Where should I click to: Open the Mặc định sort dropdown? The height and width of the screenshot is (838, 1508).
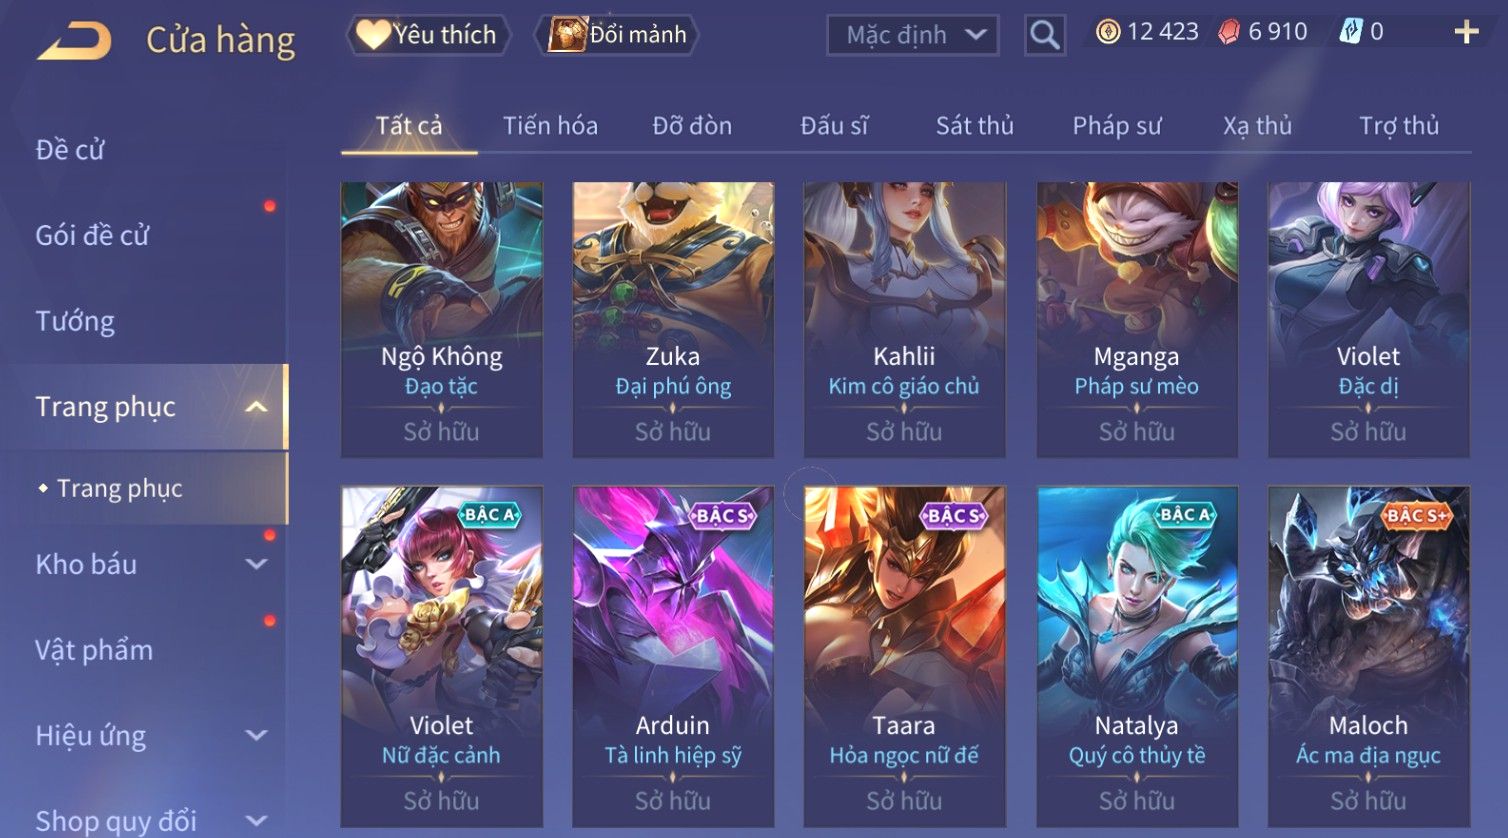(x=913, y=35)
